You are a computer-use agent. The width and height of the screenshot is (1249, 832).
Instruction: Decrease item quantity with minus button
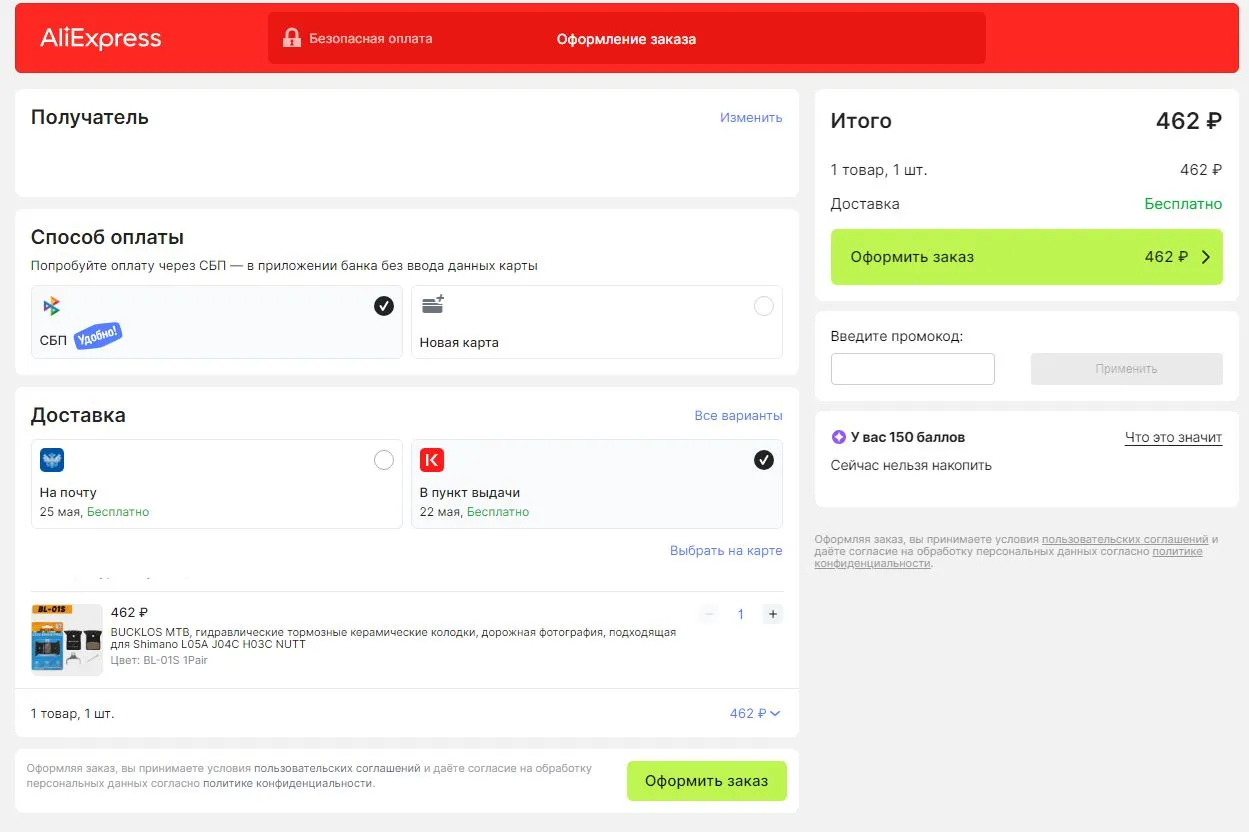[709, 614]
